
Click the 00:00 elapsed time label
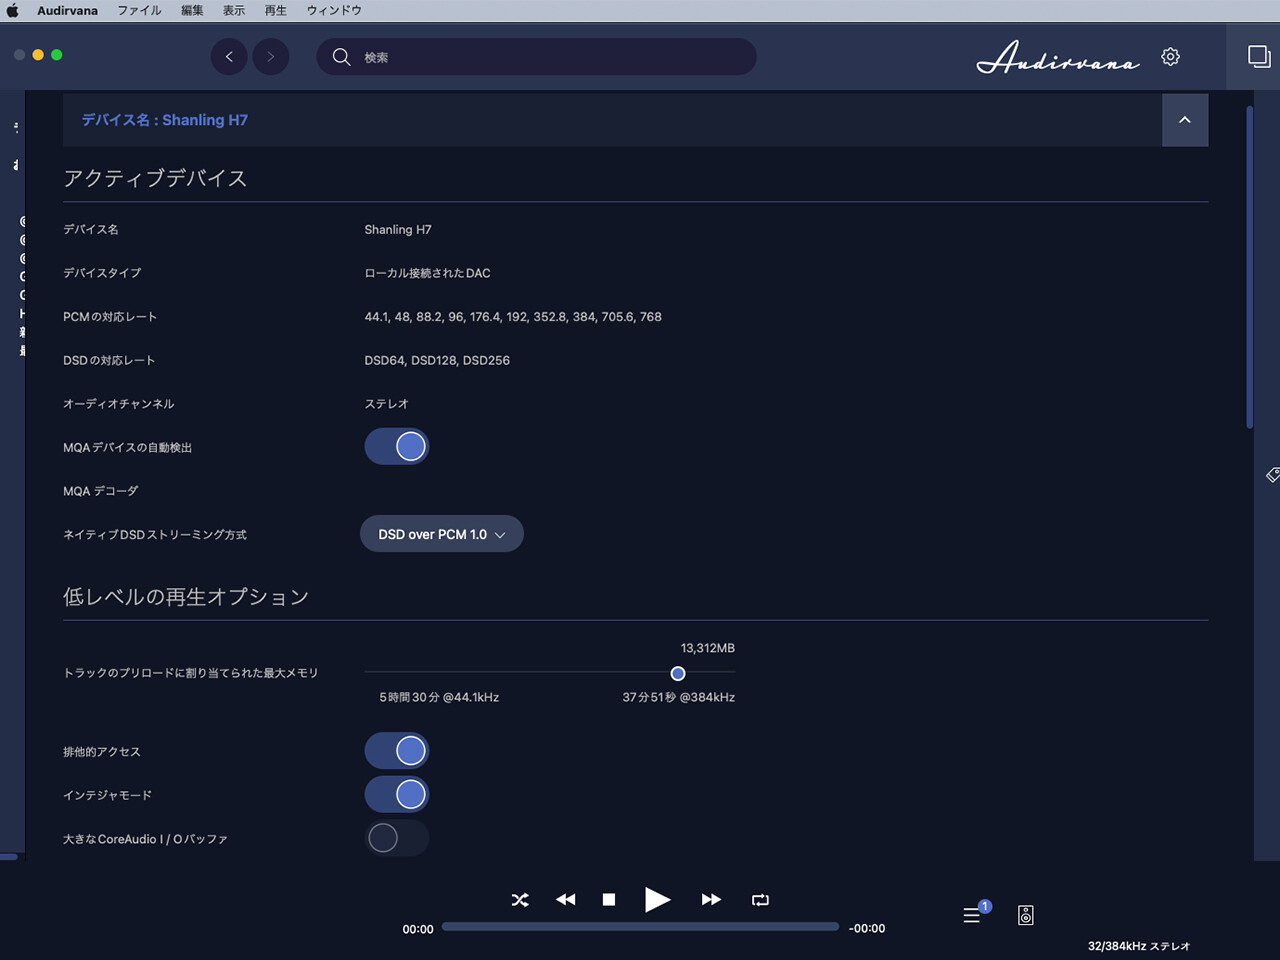click(418, 929)
